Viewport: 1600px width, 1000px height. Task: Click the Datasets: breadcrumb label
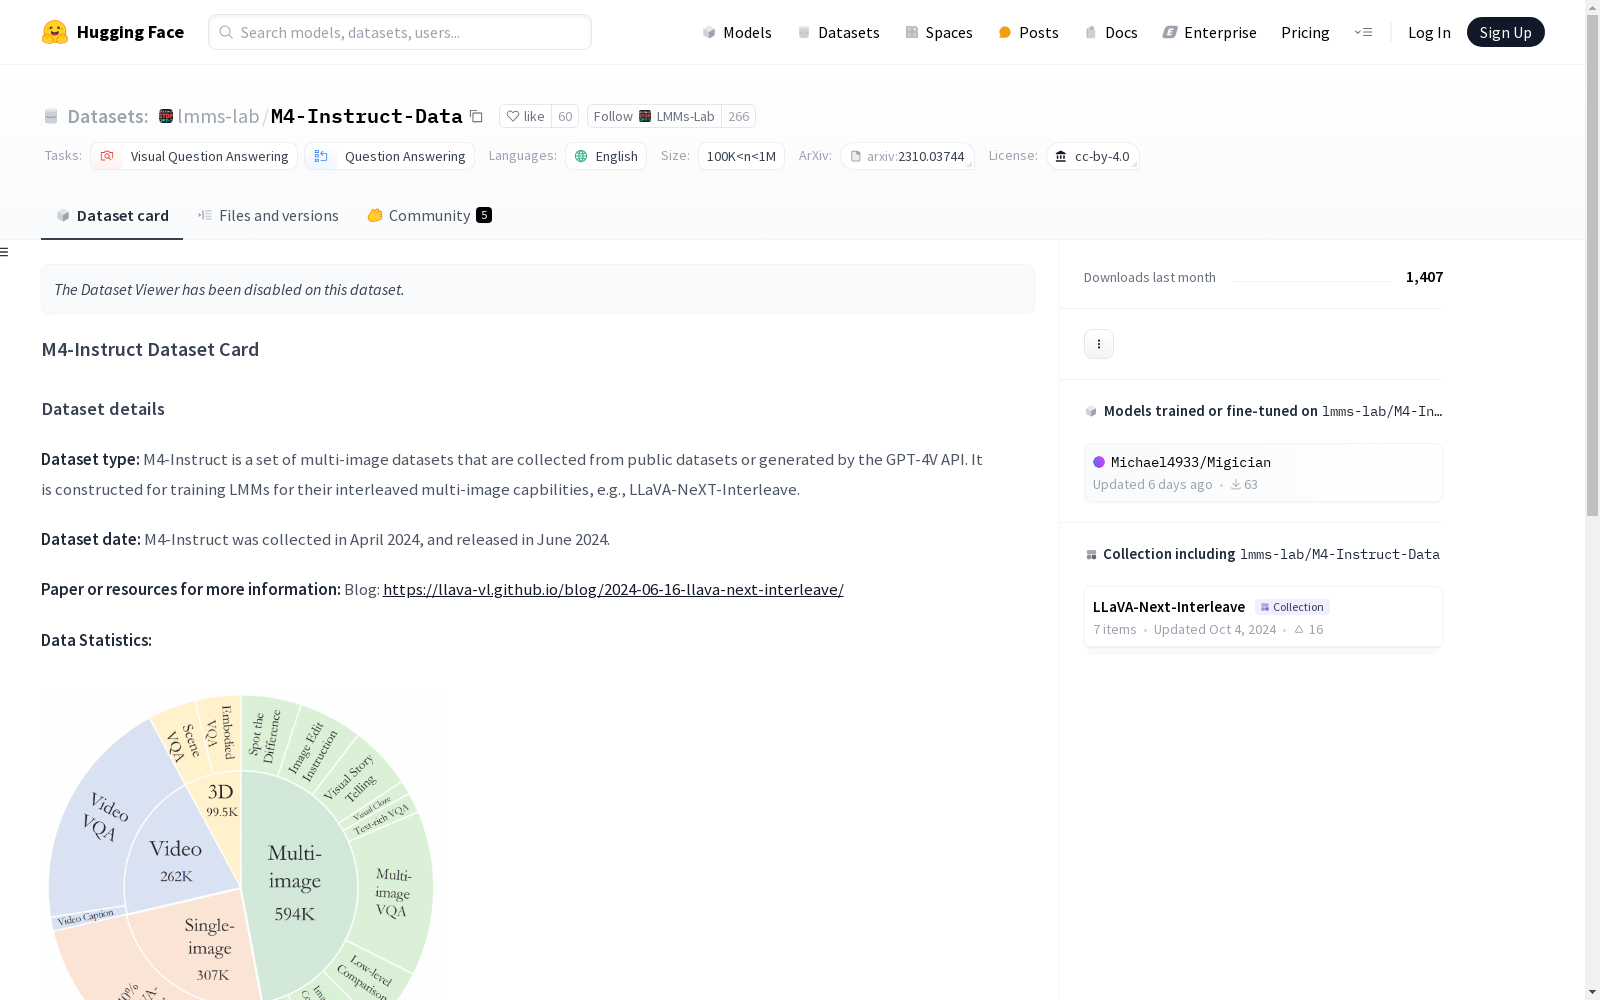coord(107,116)
